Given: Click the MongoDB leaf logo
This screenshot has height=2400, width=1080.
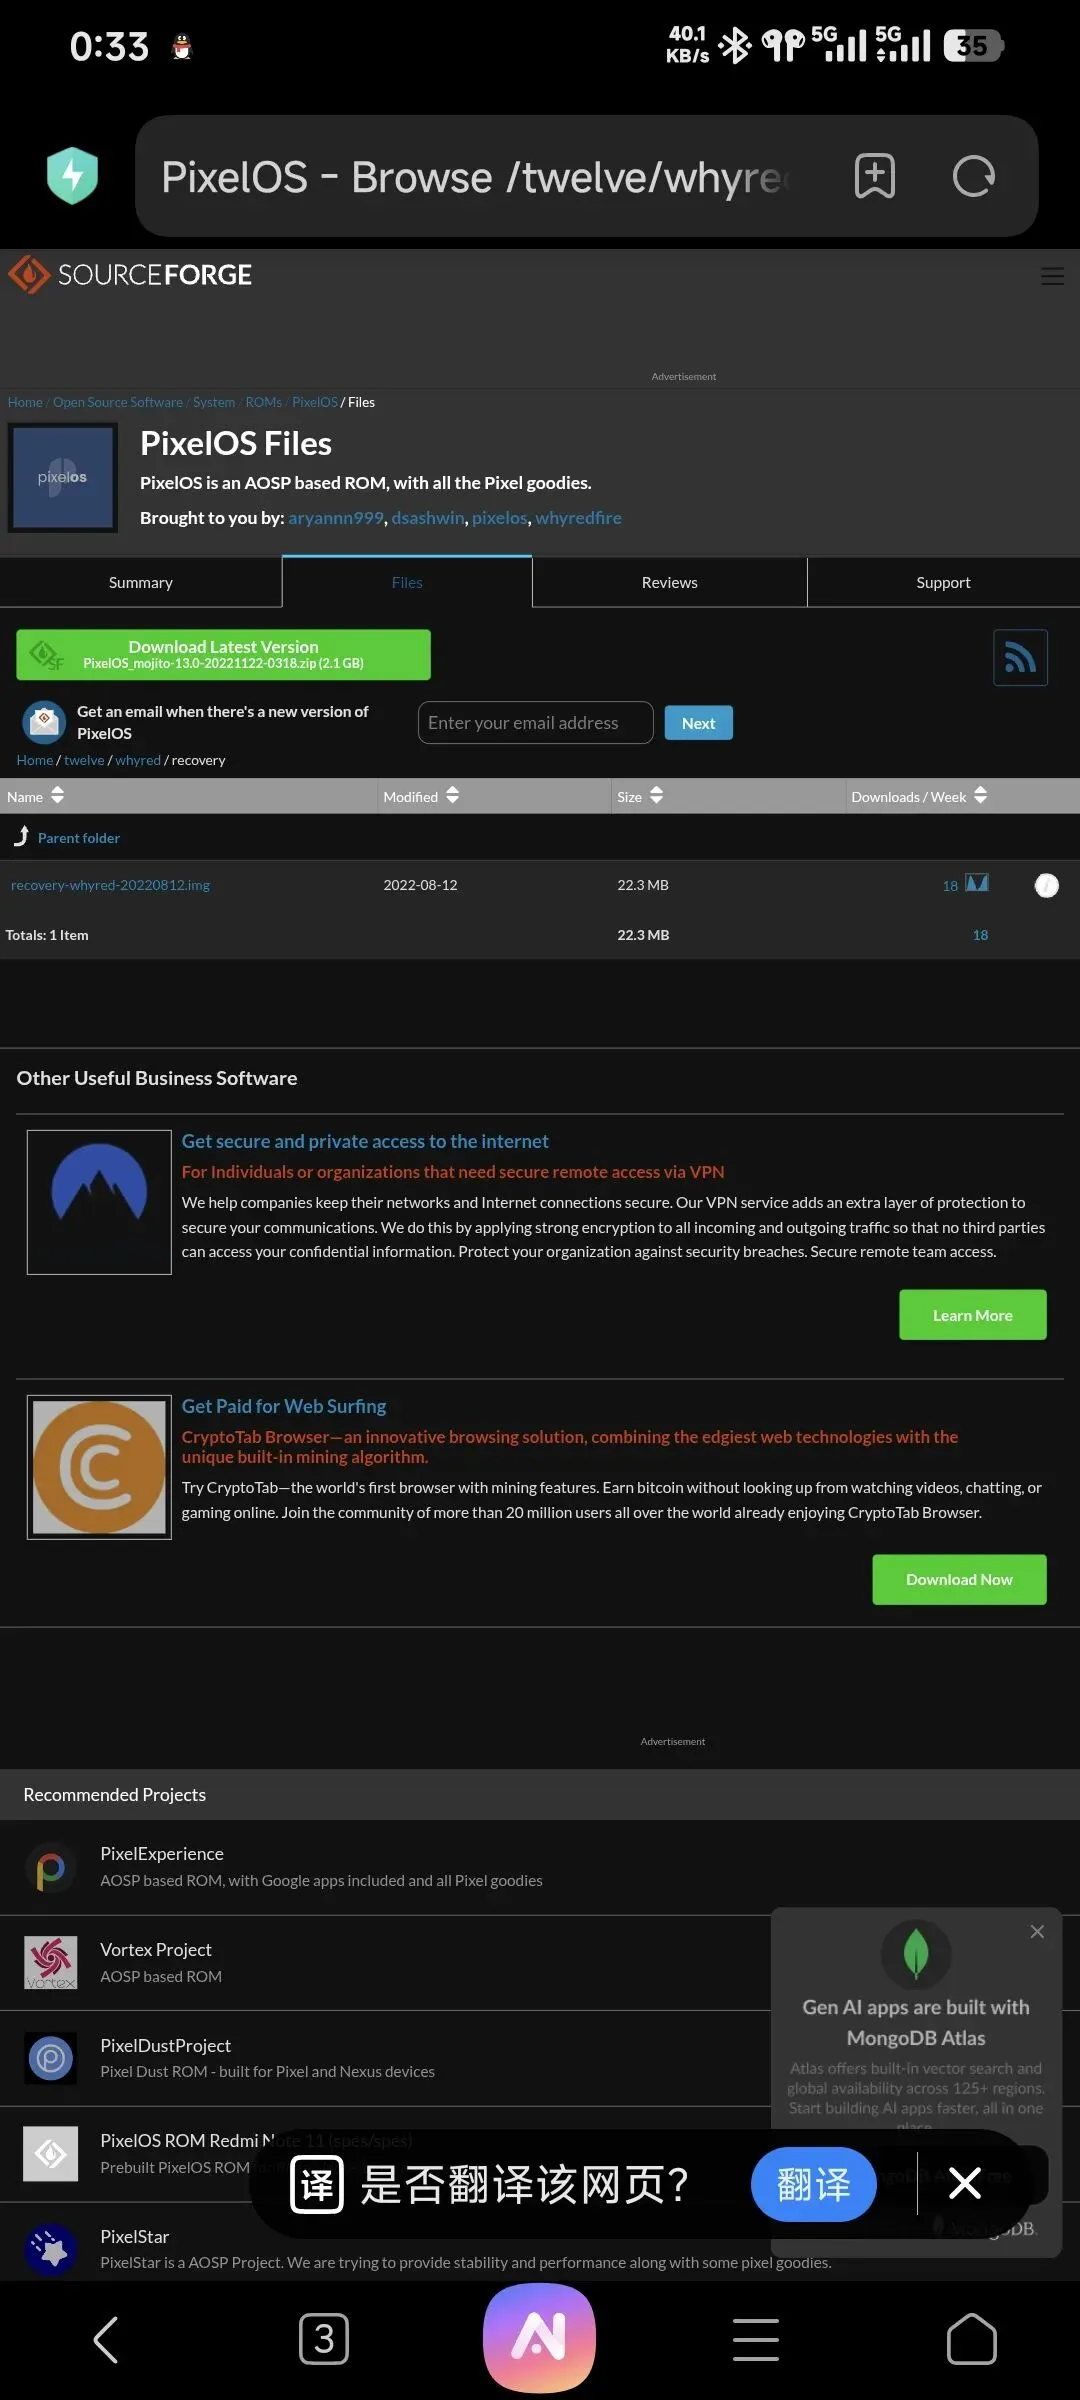Looking at the screenshot, I should (916, 1953).
